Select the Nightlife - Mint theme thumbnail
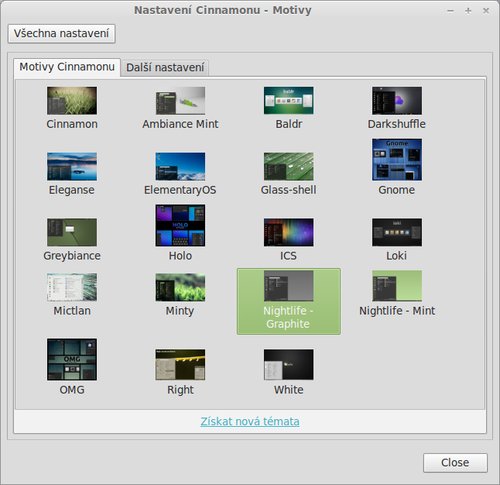Image resolution: width=500 pixels, height=485 pixels. coord(397,286)
